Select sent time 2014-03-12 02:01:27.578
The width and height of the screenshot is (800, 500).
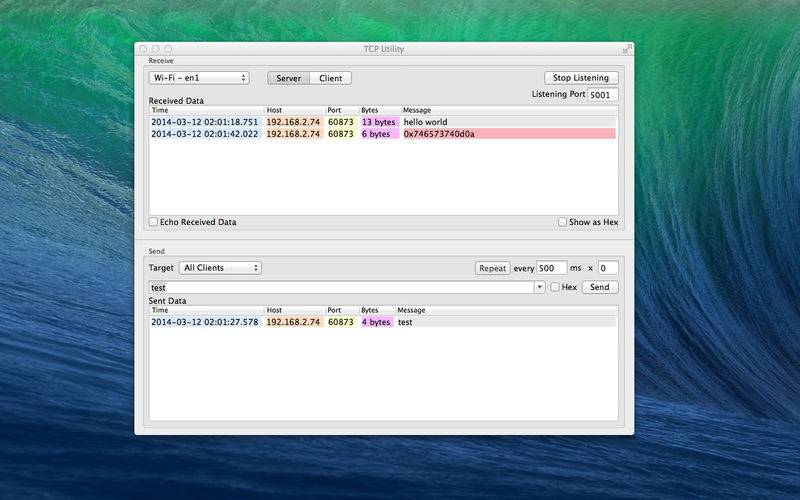coord(205,322)
